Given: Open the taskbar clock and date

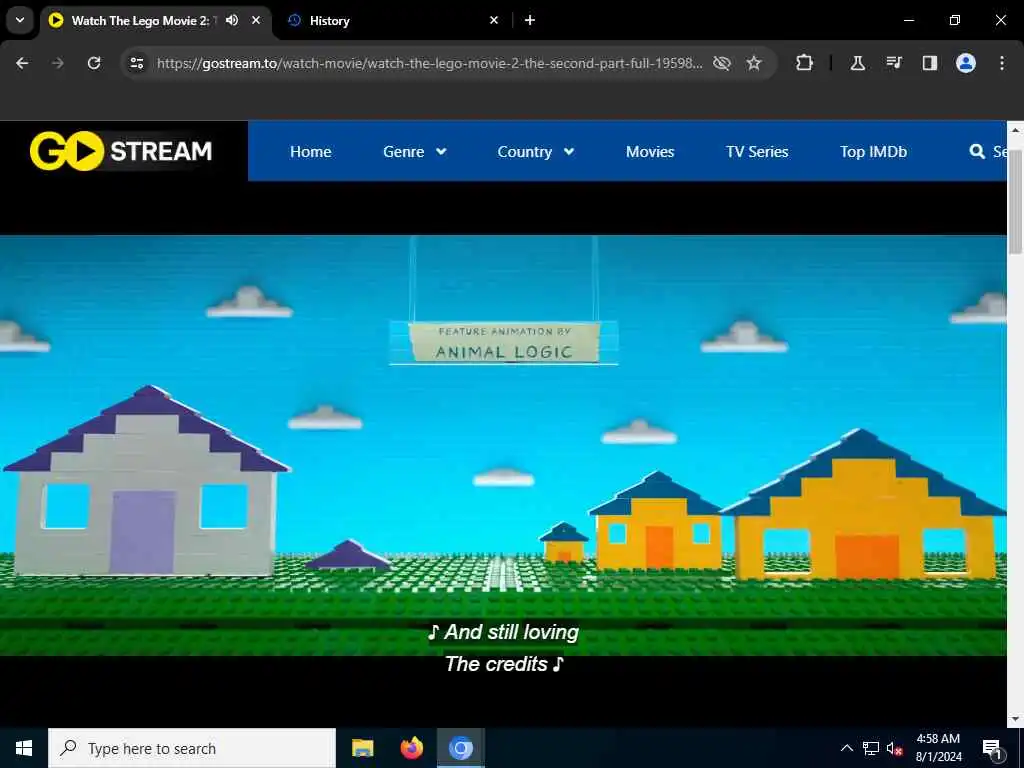Looking at the screenshot, I should [938, 748].
